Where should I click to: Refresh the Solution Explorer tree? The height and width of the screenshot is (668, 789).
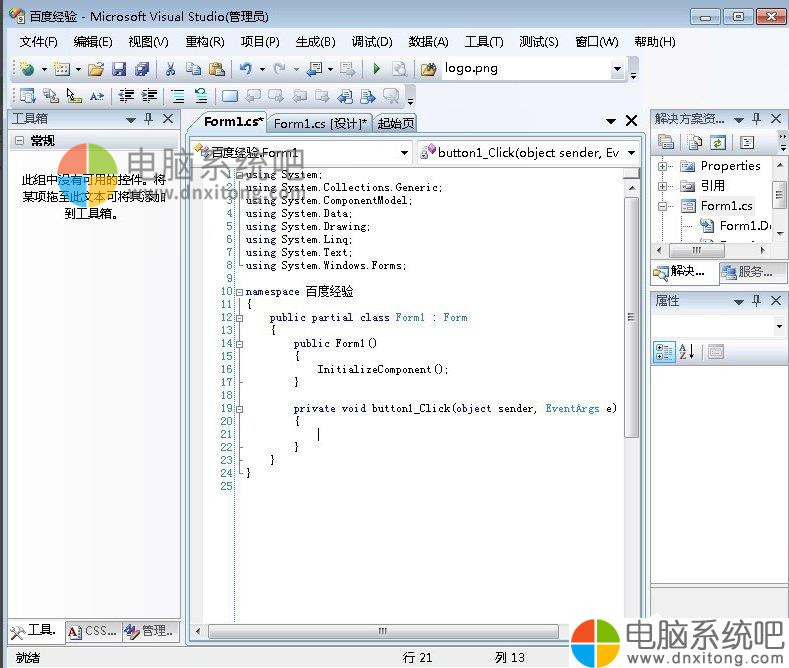coord(718,142)
